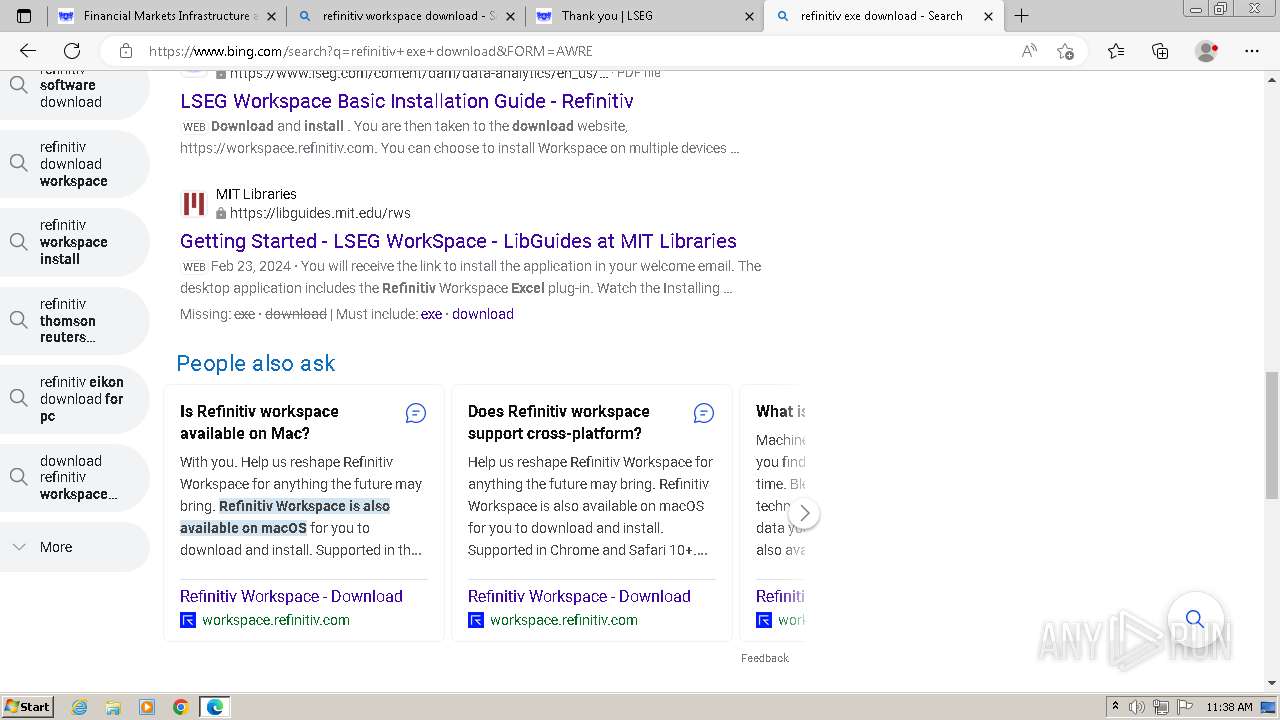Viewport: 1280px width, 720px height.
Task: Add this page to favorites
Action: pos(1065,51)
